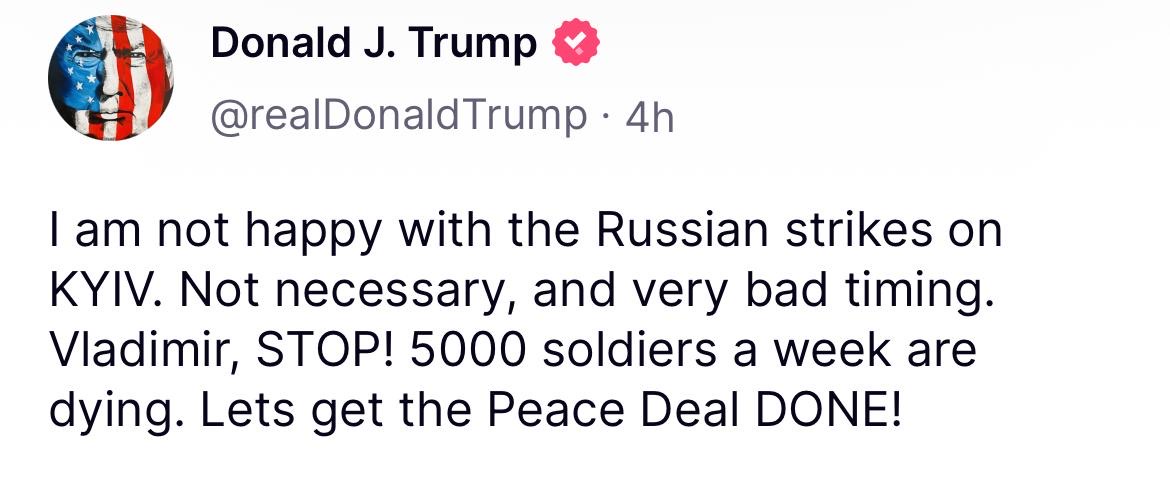Click the 4h post timestamp
The width and height of the screenshot is (1170, 488).
[x=649, y=118]
